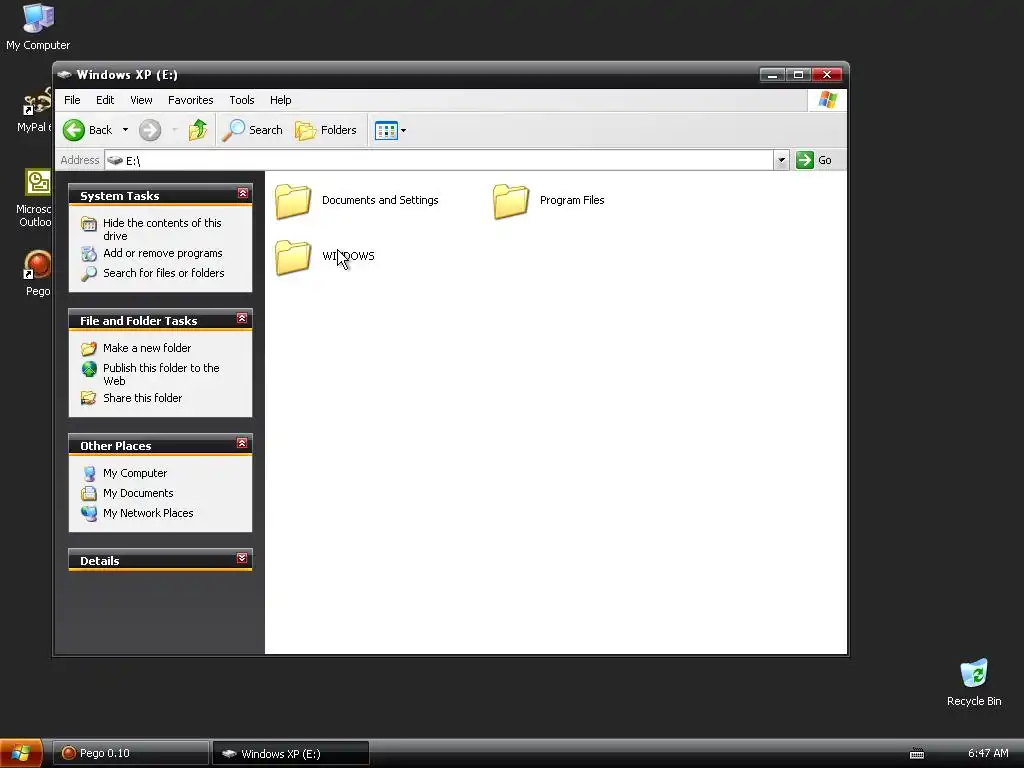Open the Help menu
This screenshot has height=768, width=1024.
(x=281, y=100)
